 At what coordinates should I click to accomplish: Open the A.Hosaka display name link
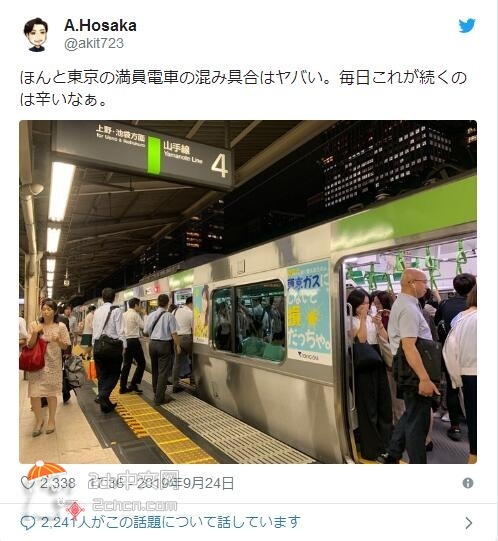click(100, 26)
